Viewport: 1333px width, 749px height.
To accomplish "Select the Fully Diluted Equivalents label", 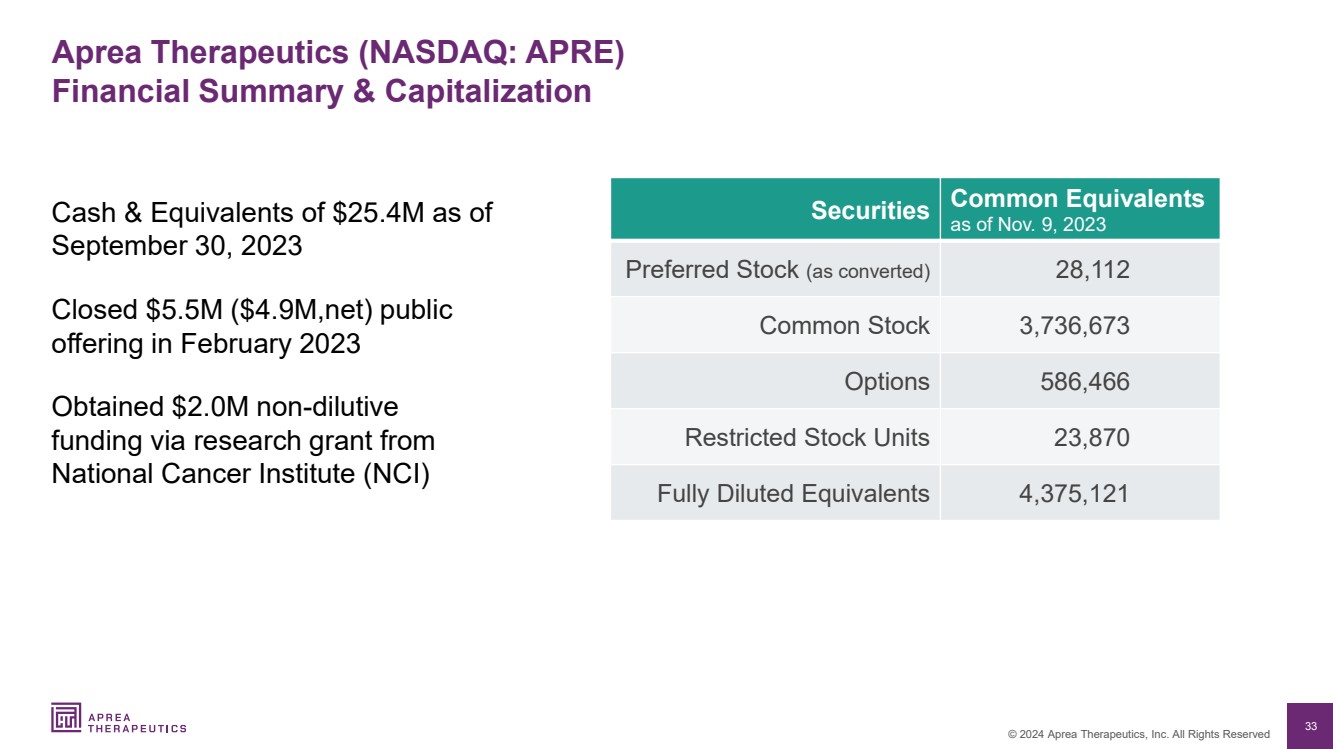I will [793, 494].
